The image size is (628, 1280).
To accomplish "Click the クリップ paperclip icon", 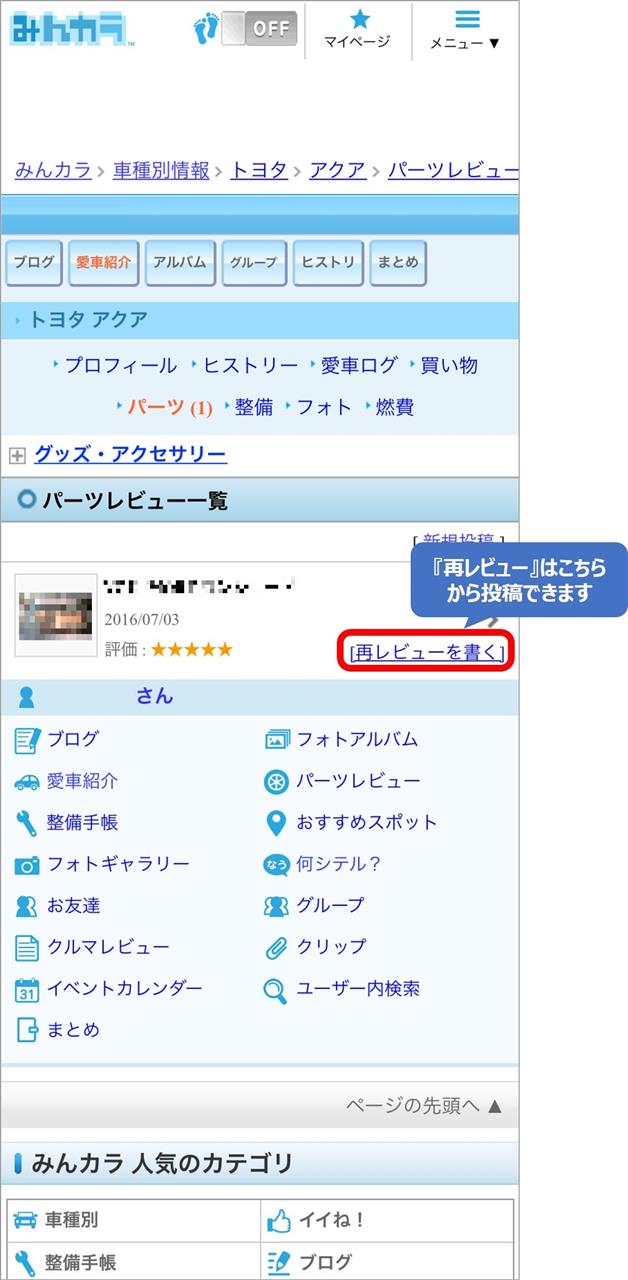I will pos(276,947).
